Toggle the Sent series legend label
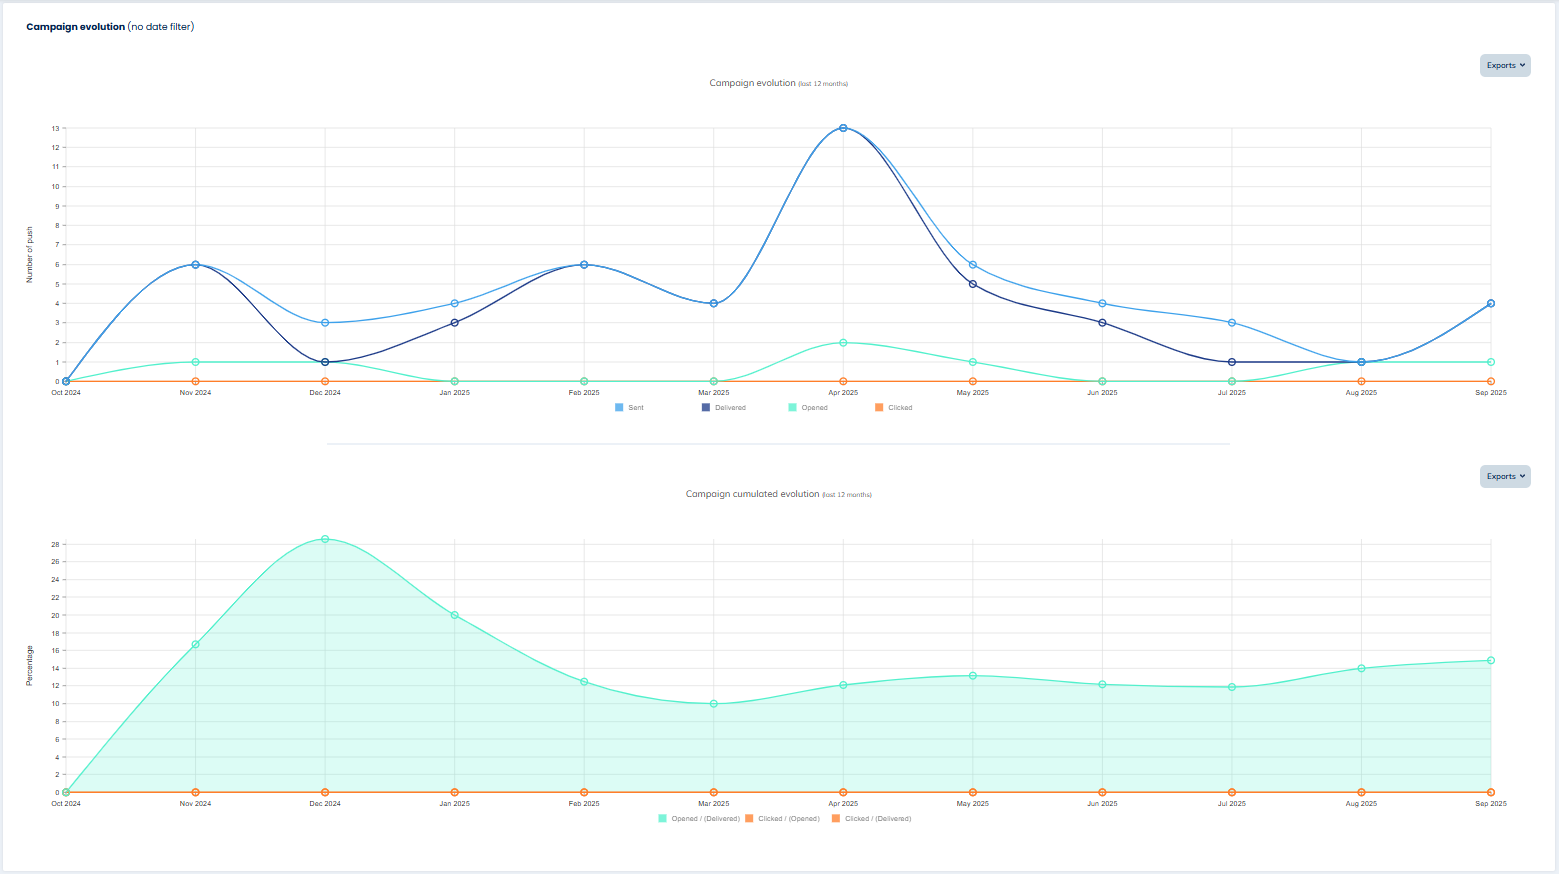 click(636, 408)
